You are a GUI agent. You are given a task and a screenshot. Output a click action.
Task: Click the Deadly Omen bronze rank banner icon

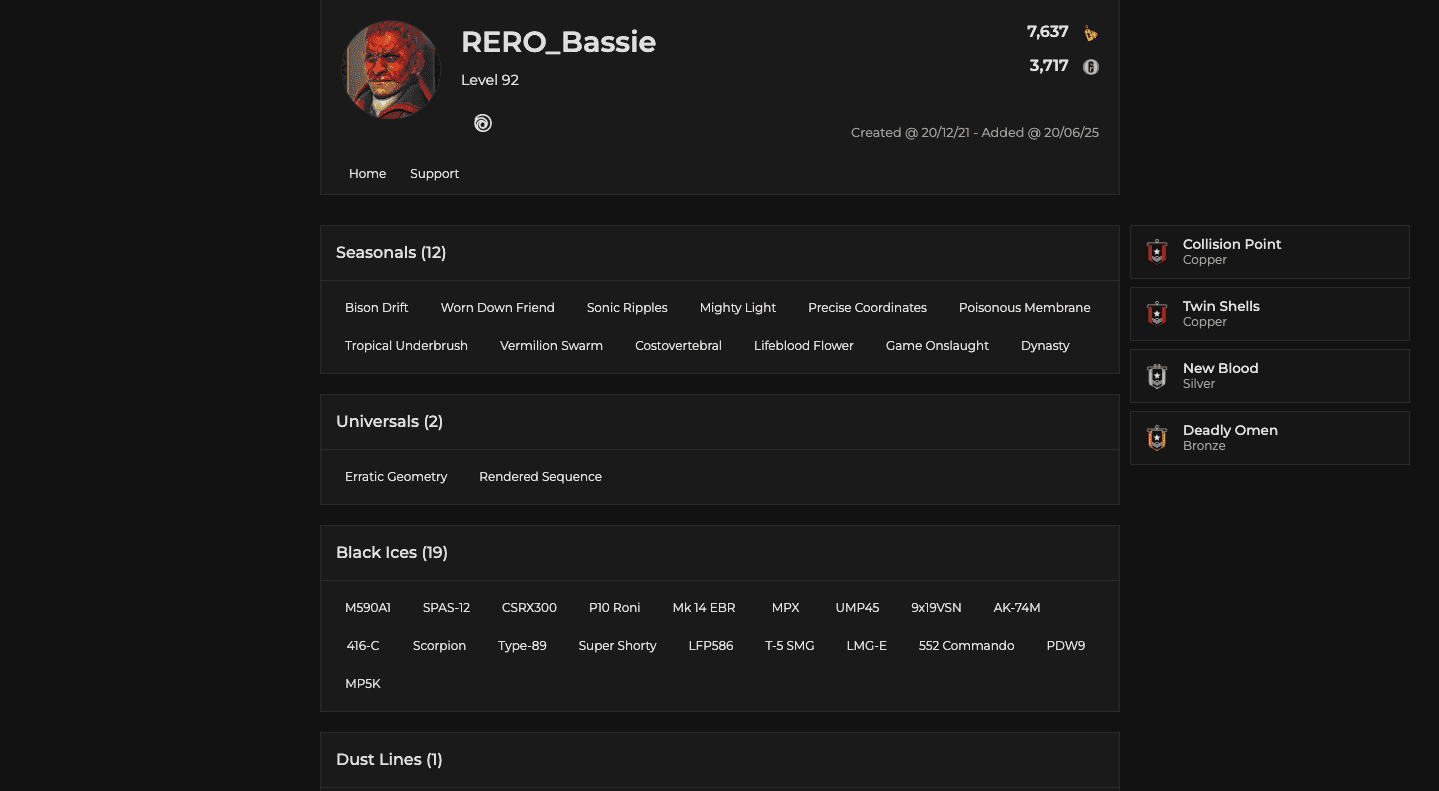click(1156, 437)
